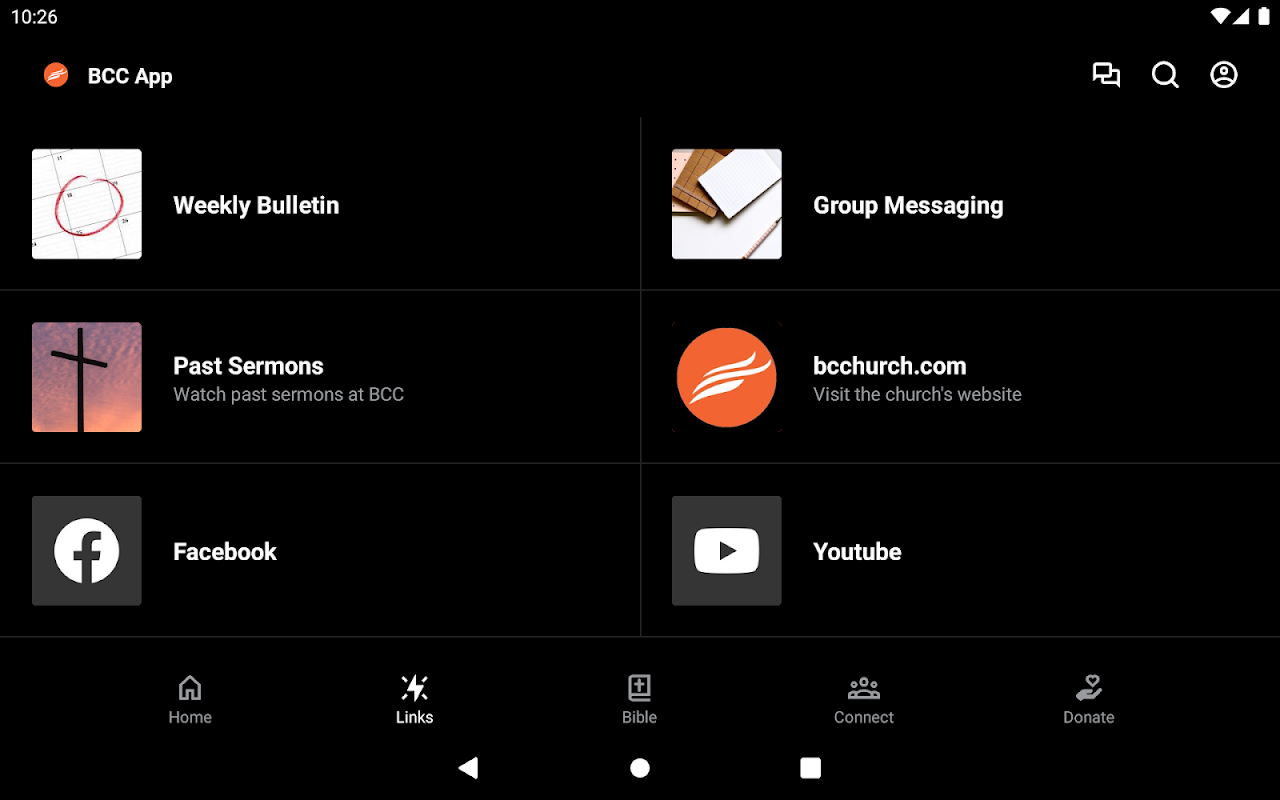Open the Weekly Bulletin link

[256, 205]
